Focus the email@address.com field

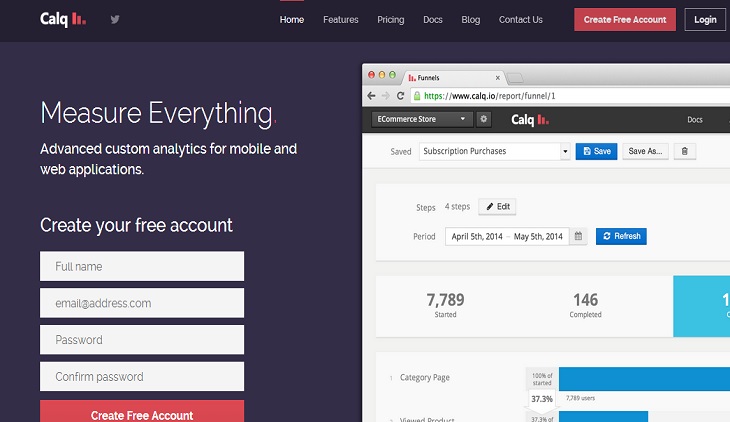click(142, 303)
